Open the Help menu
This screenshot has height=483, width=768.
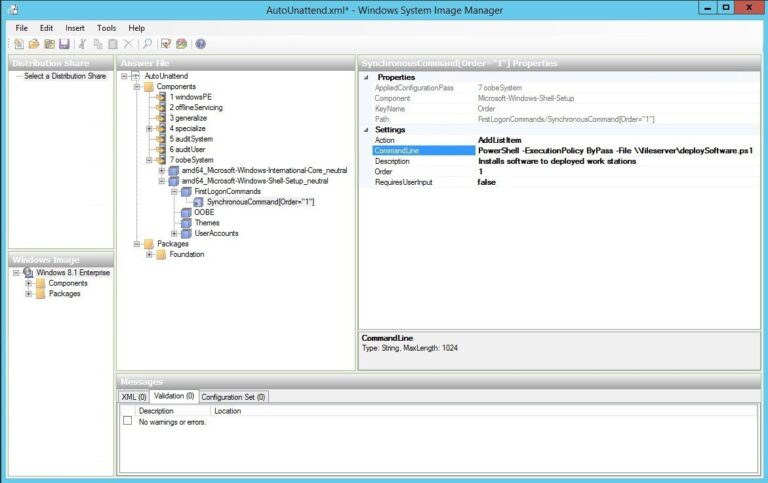click(x=137, y=28)
